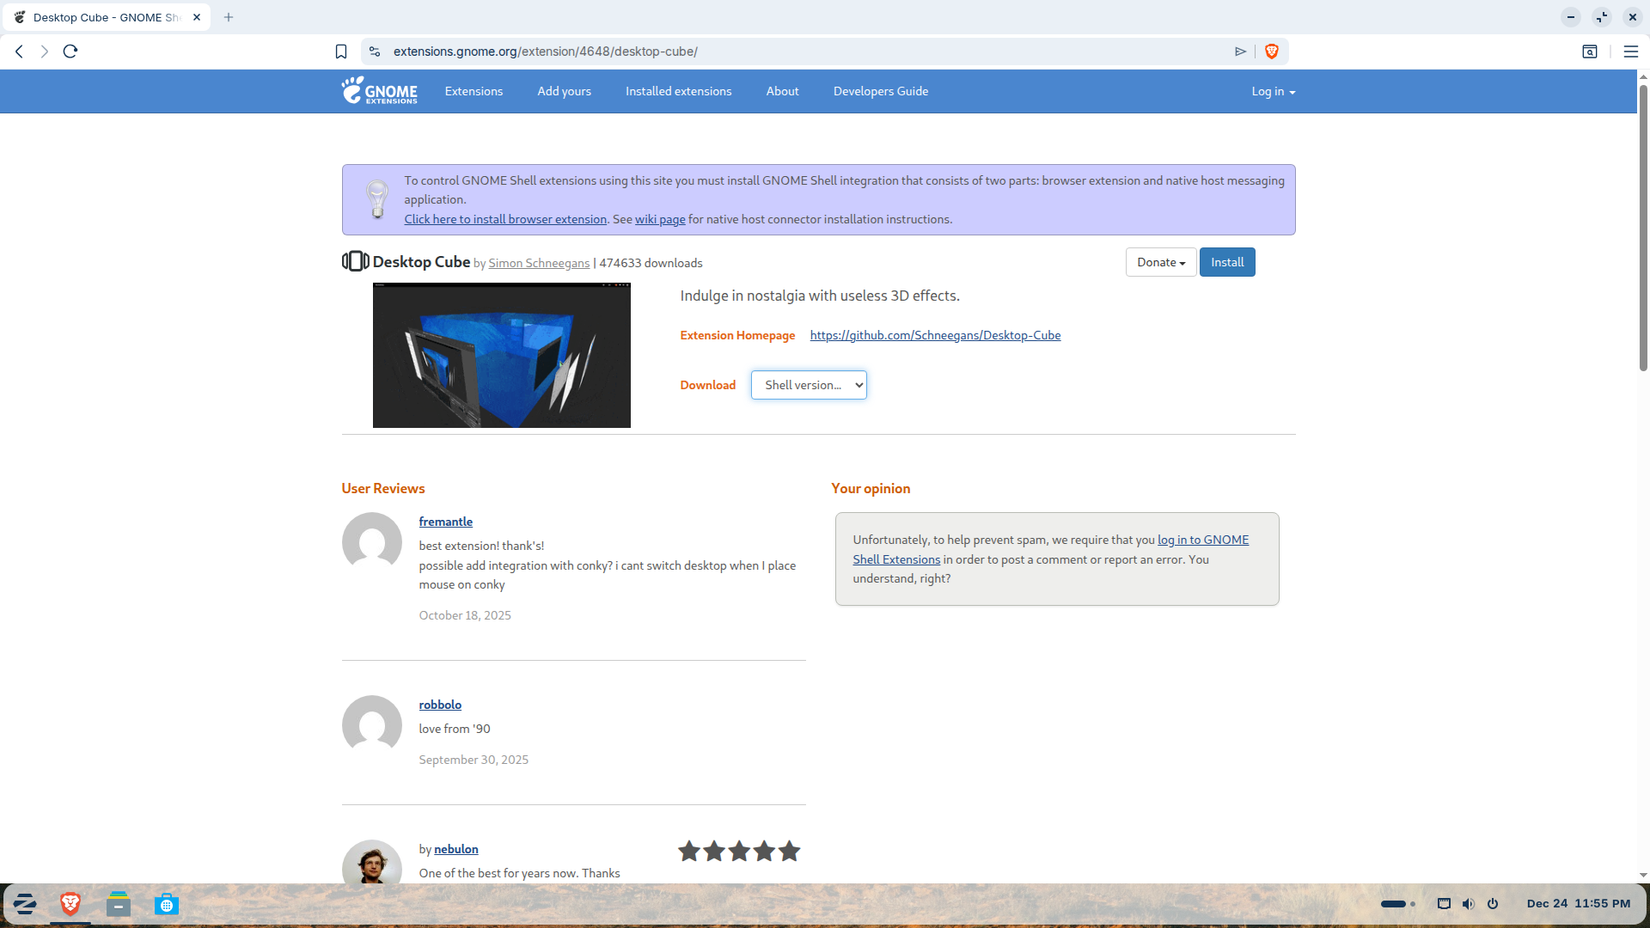Open the browser main menu
The height and width of the screenshot is (928, 1650).
click(x=1631, y=51)
